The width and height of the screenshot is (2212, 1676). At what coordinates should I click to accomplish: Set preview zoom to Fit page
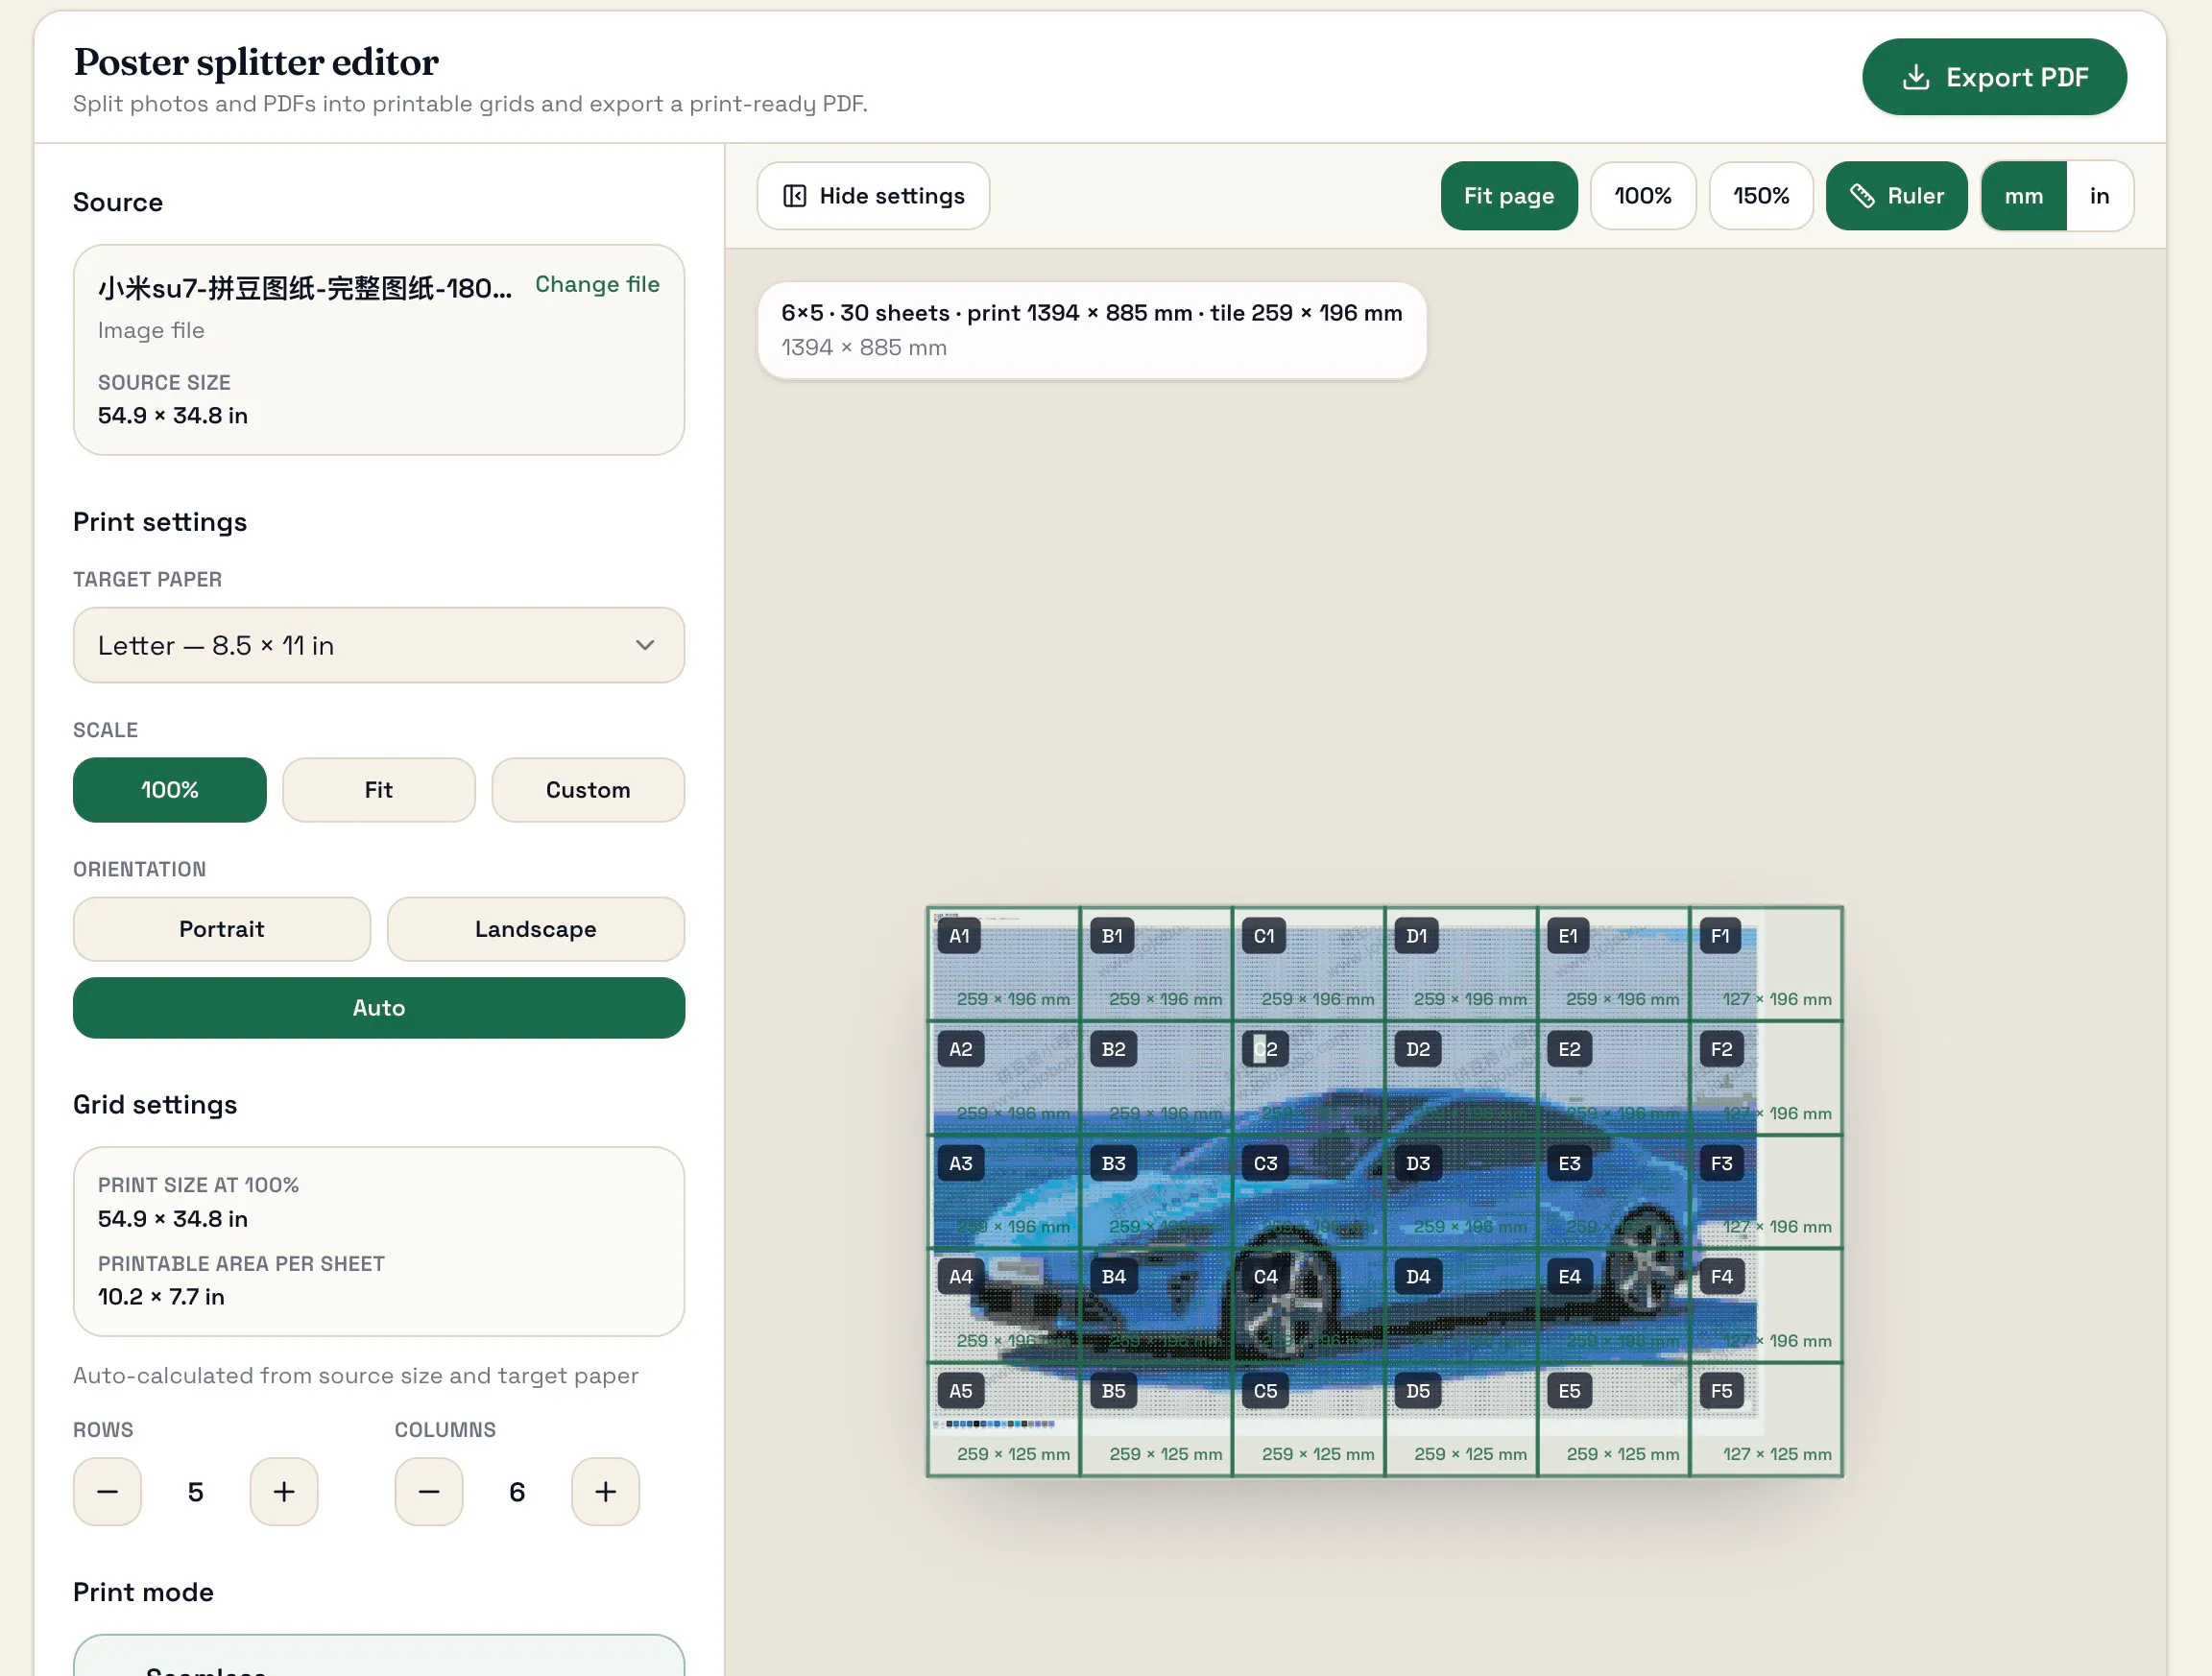1509,196
